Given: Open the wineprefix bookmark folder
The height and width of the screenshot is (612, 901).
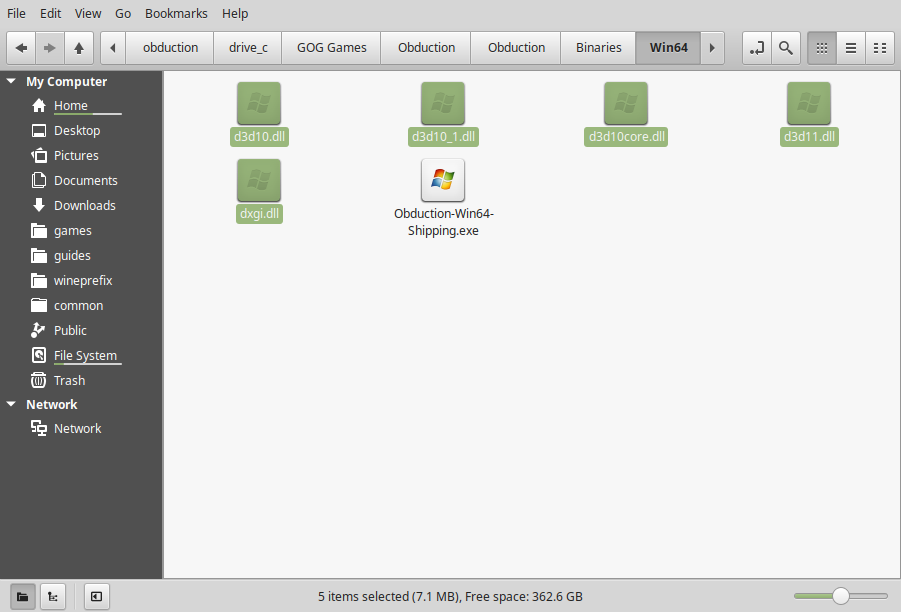Looking at the screenshot, I should 83,280.
